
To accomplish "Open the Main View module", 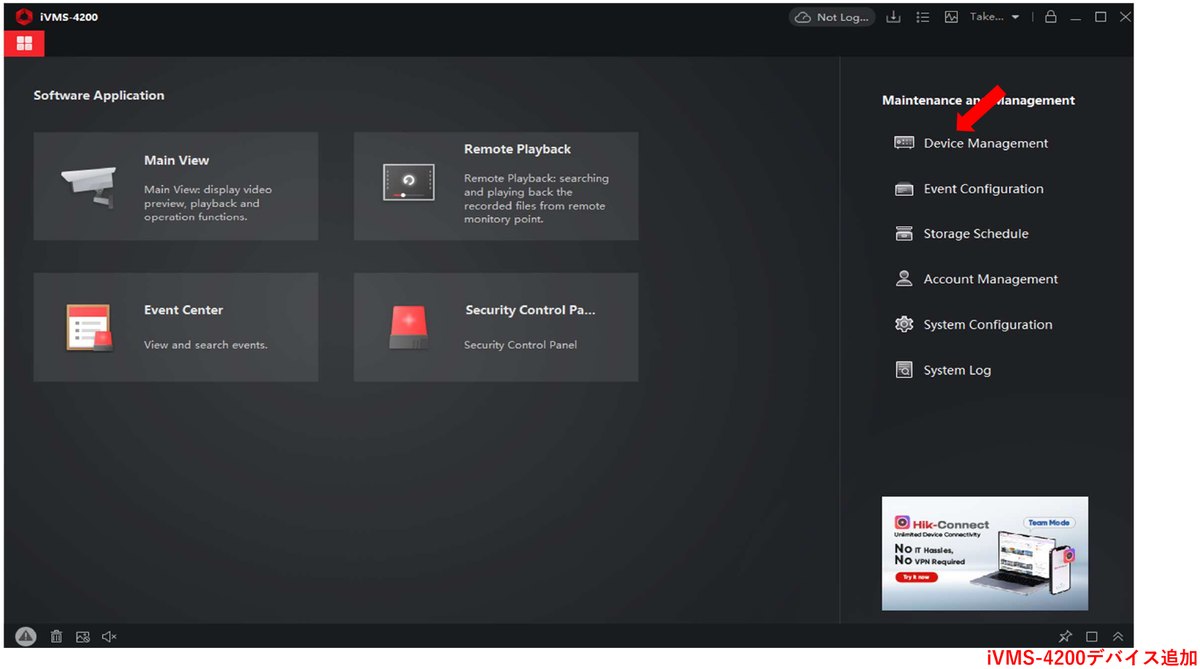I will point(176,186).
